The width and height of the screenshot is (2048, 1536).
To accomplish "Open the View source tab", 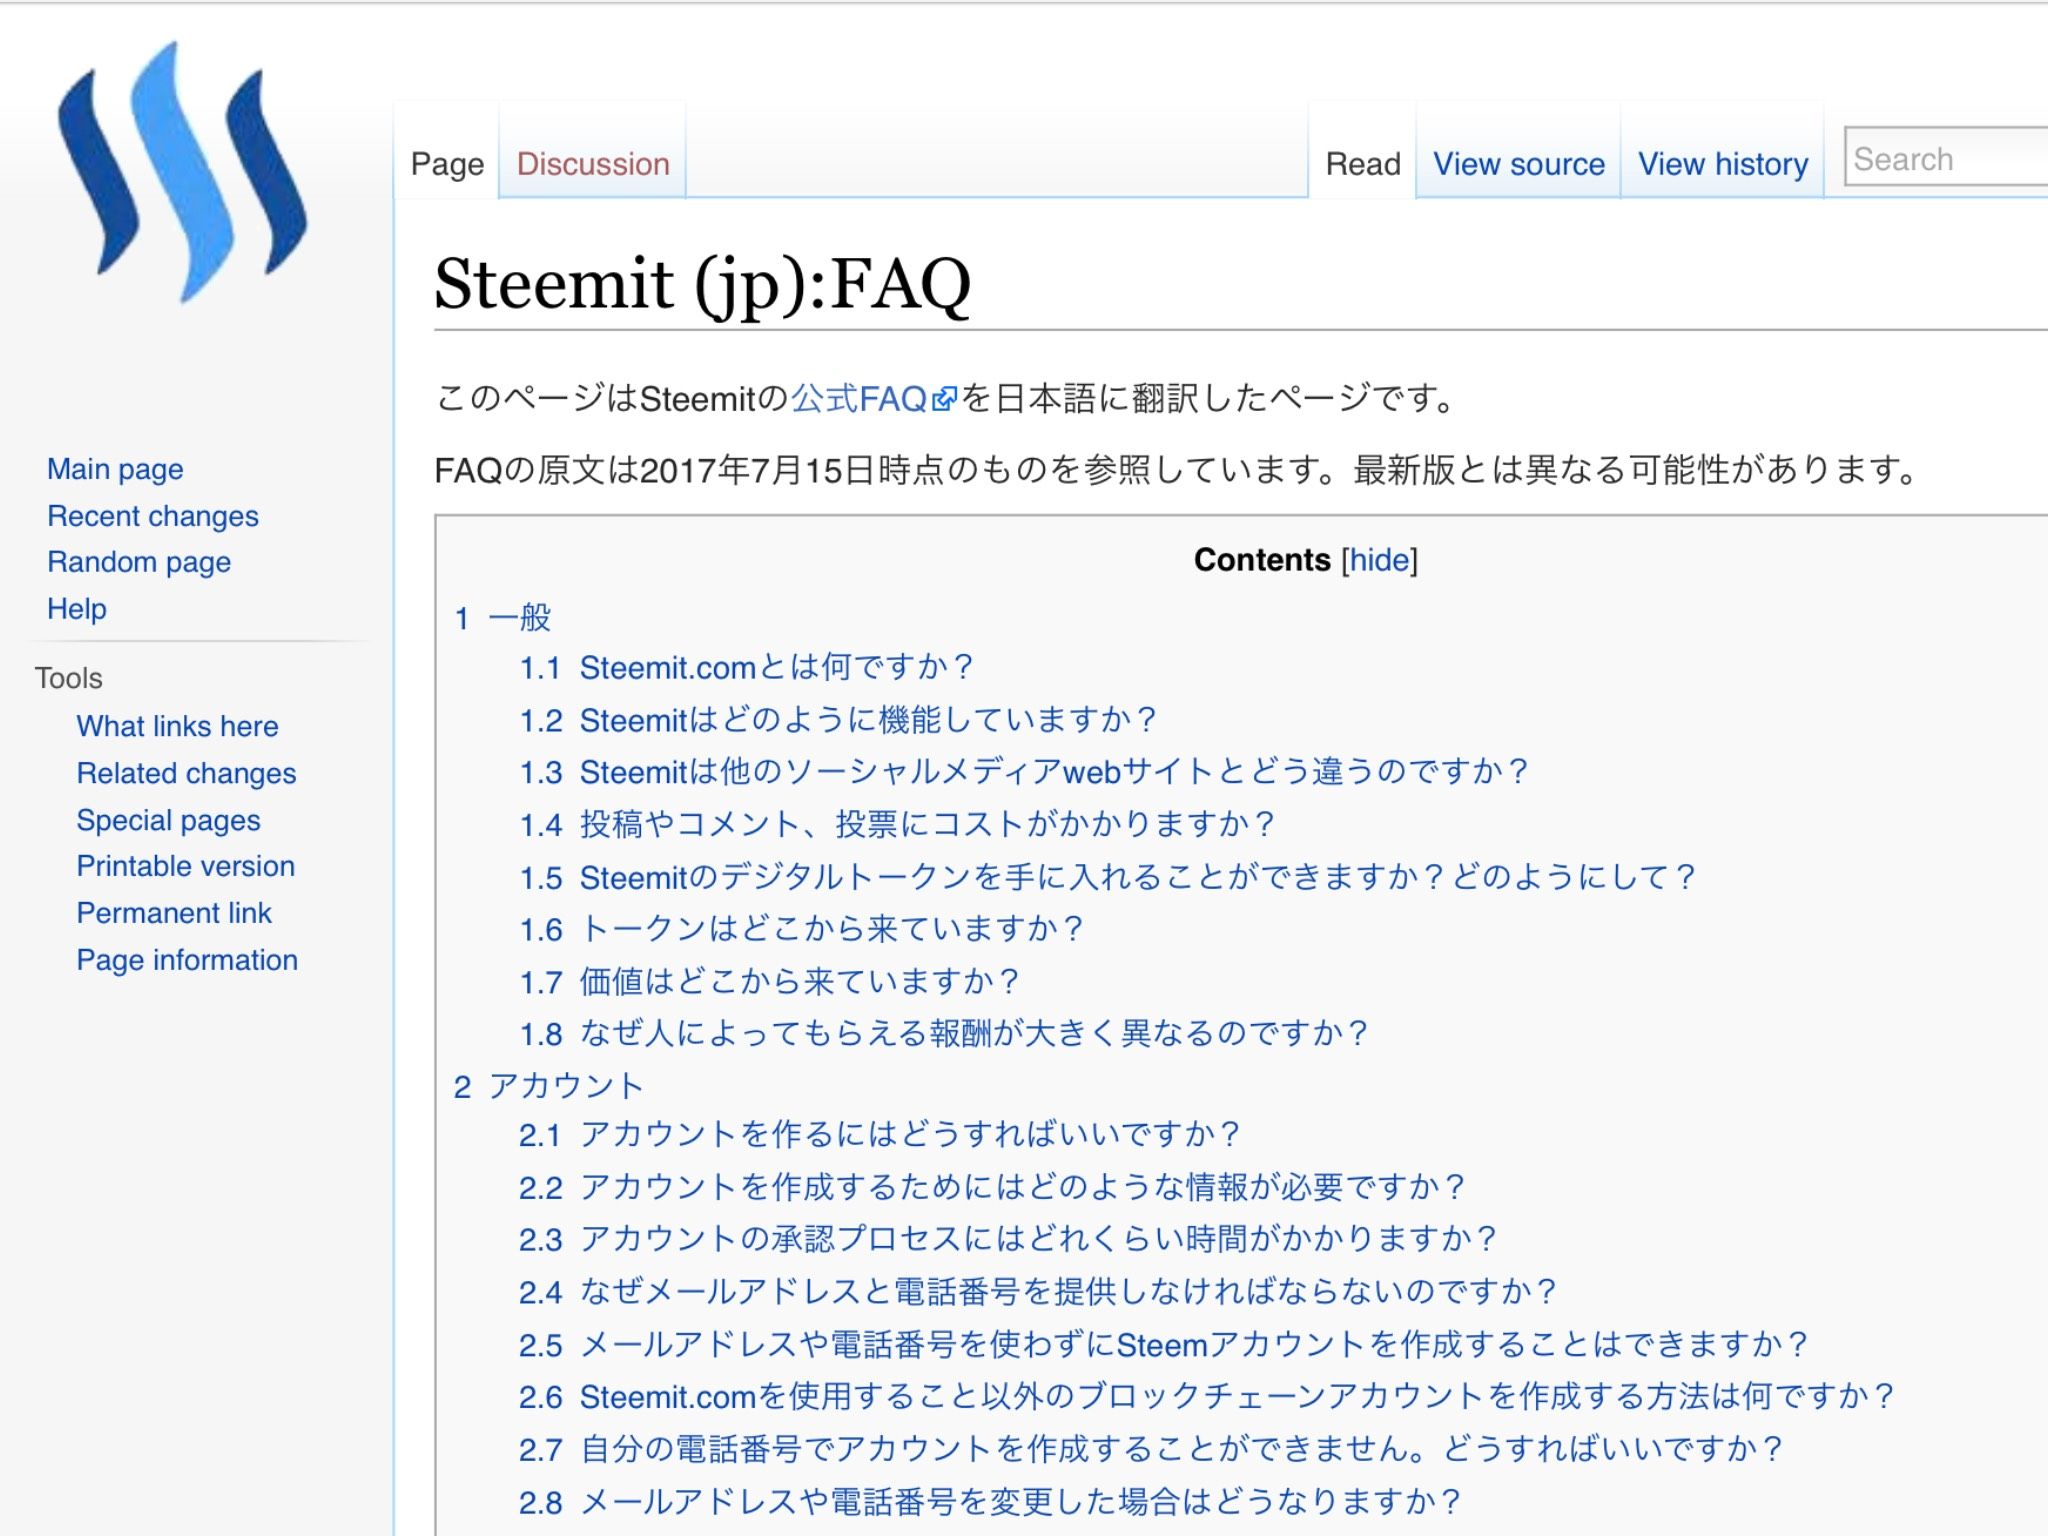I will (x=1518, y=164).
